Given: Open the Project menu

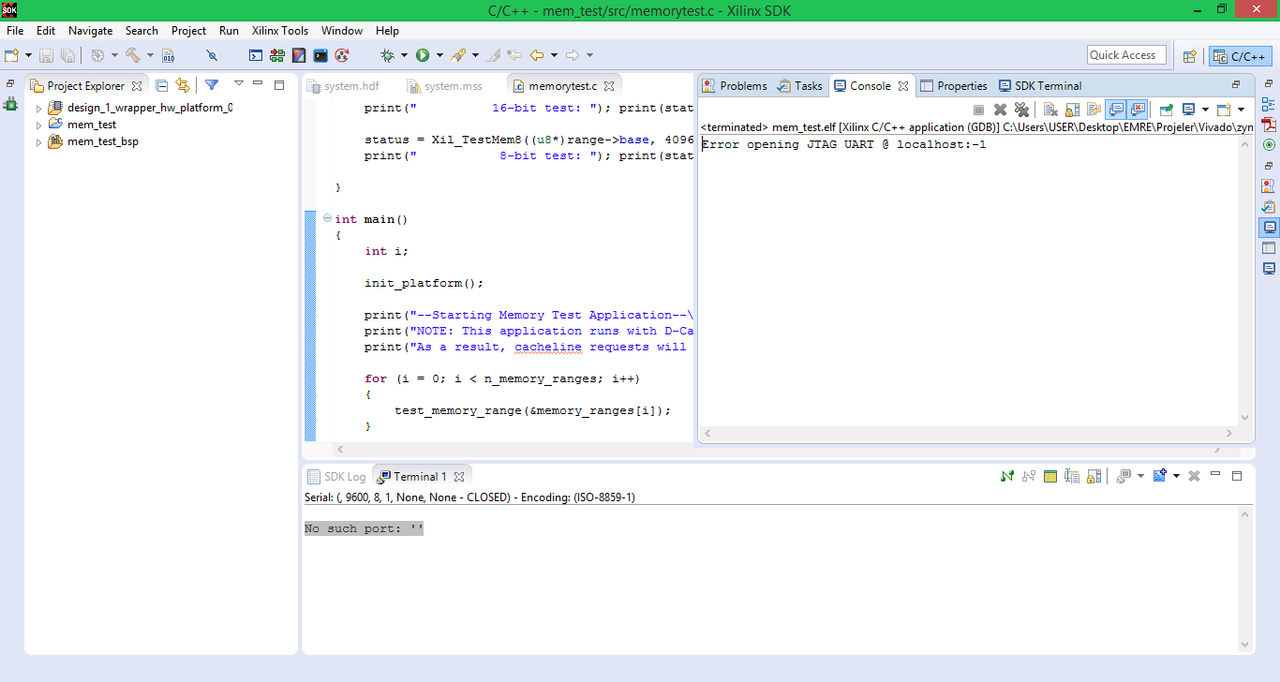Looking at the screenshot, I should coord(188,31).
